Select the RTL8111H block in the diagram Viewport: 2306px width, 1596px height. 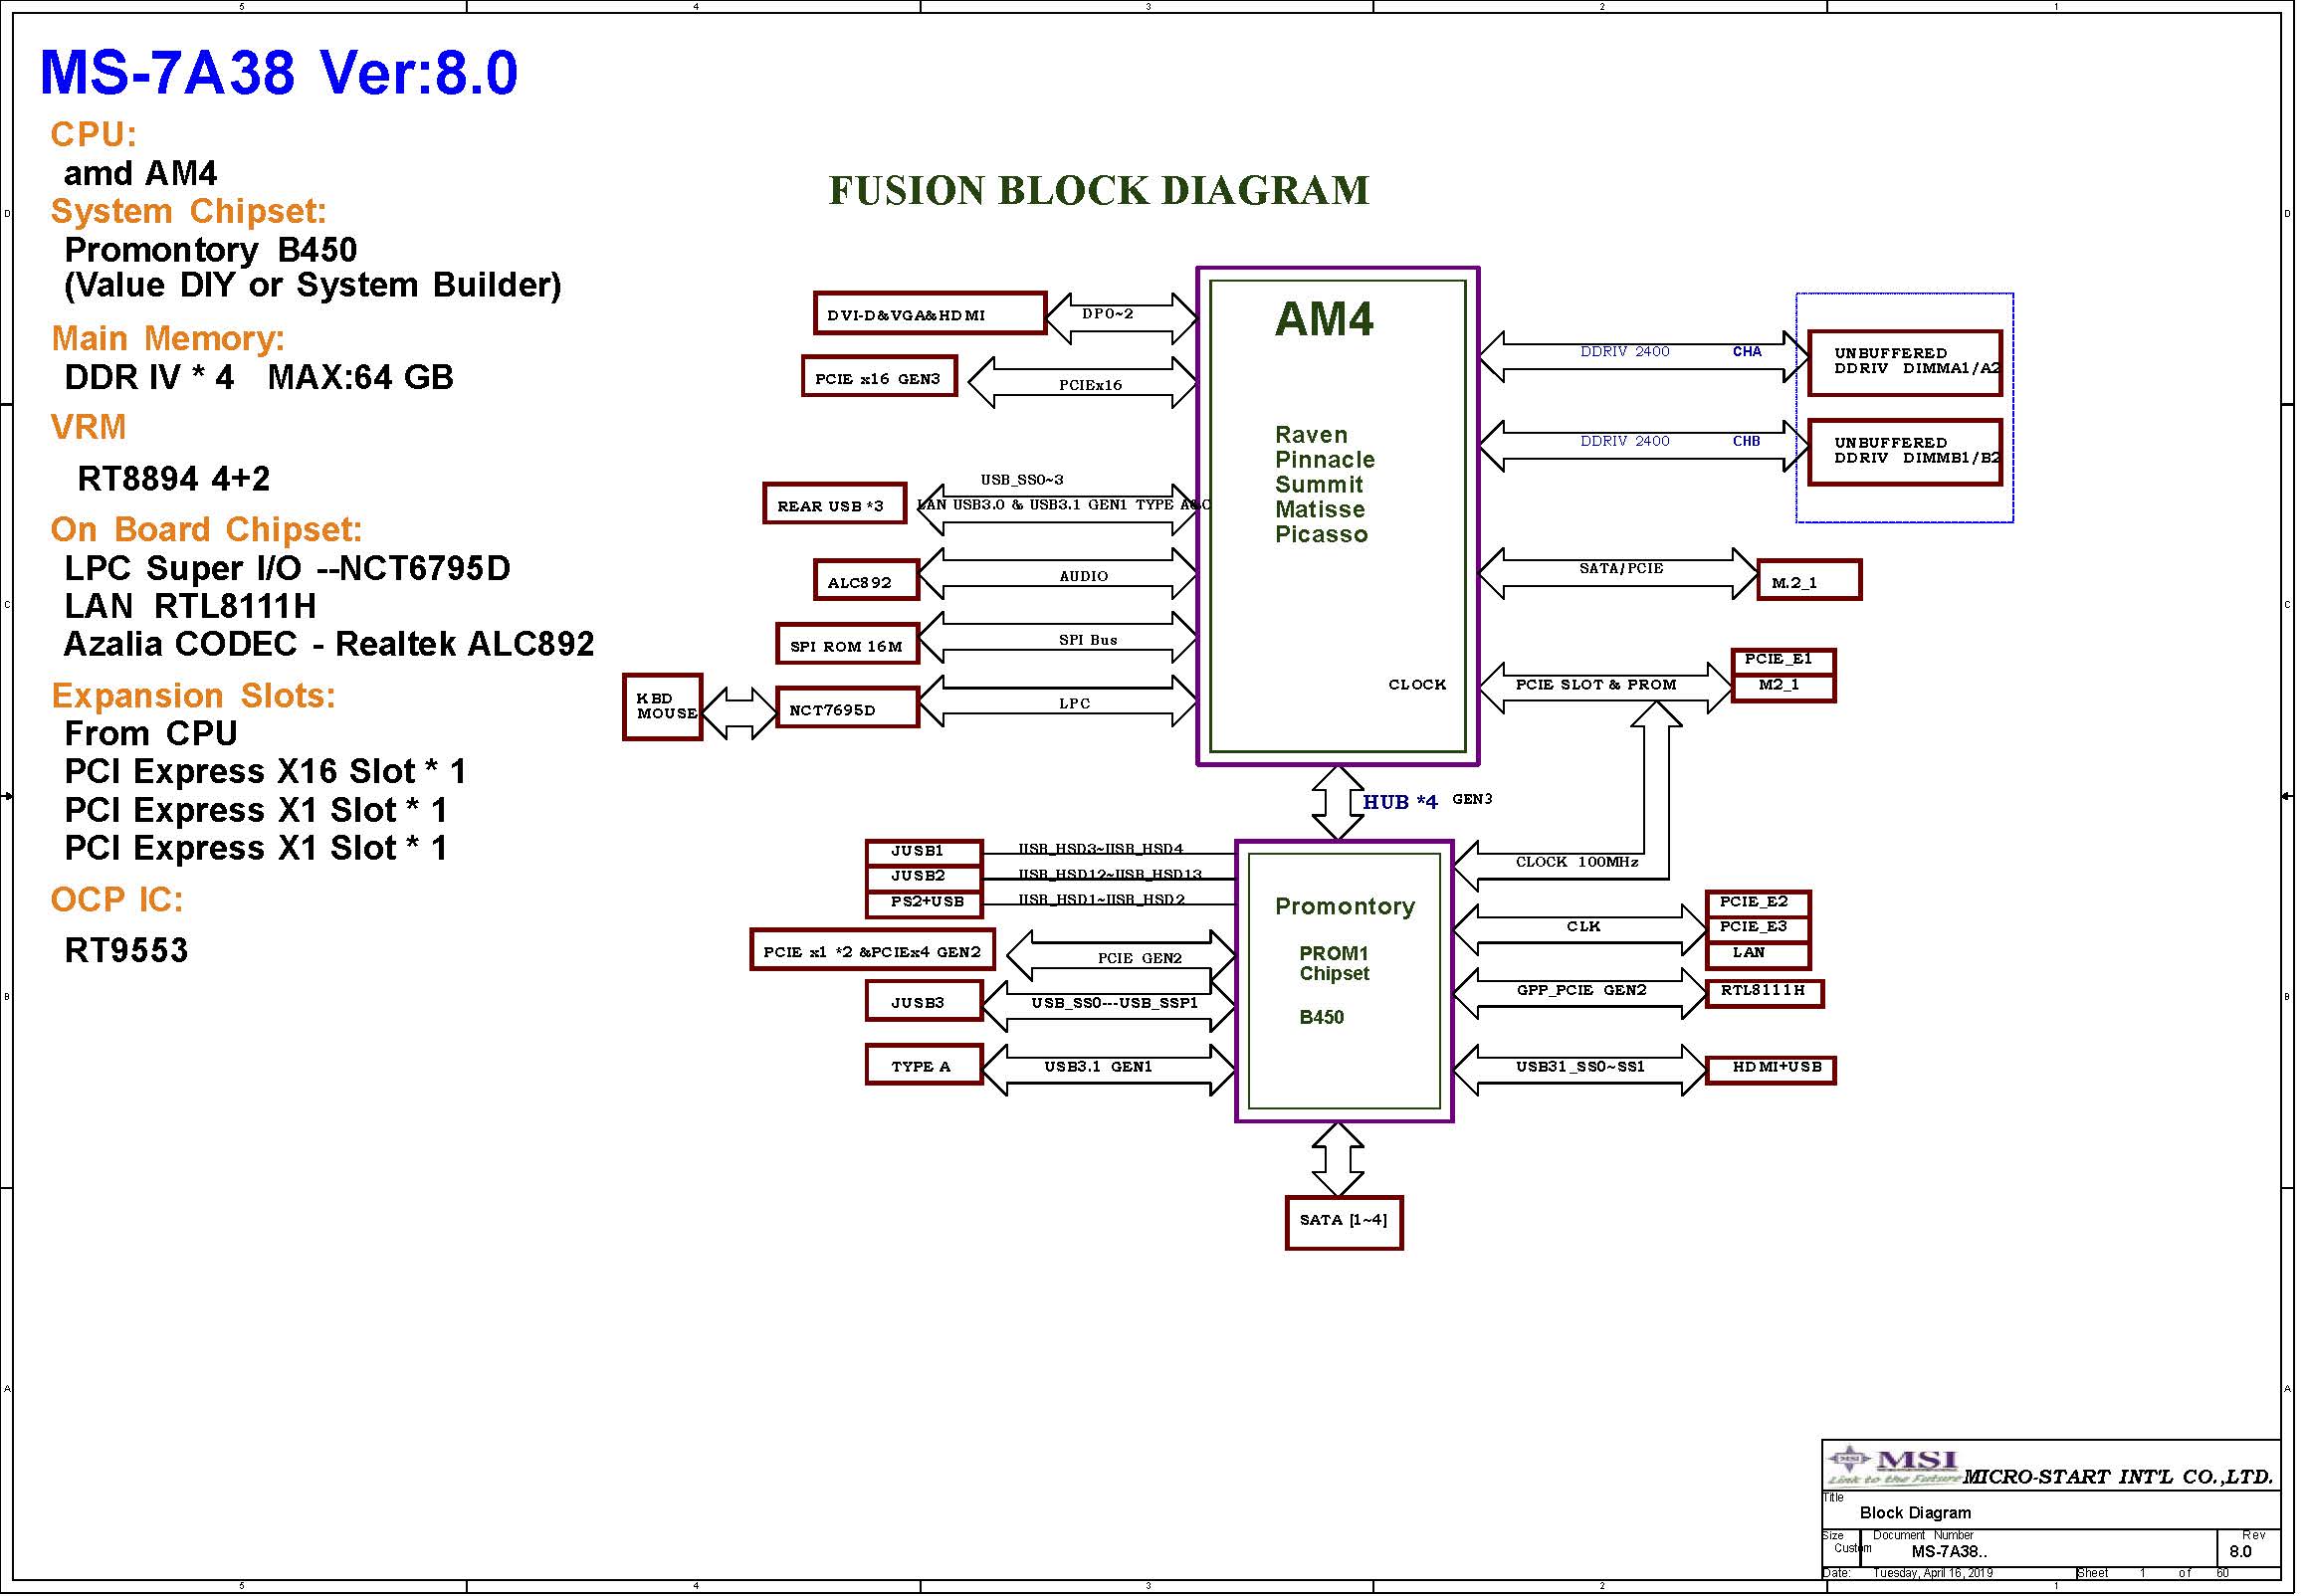pyautogui.click(x=1764, y=992)
